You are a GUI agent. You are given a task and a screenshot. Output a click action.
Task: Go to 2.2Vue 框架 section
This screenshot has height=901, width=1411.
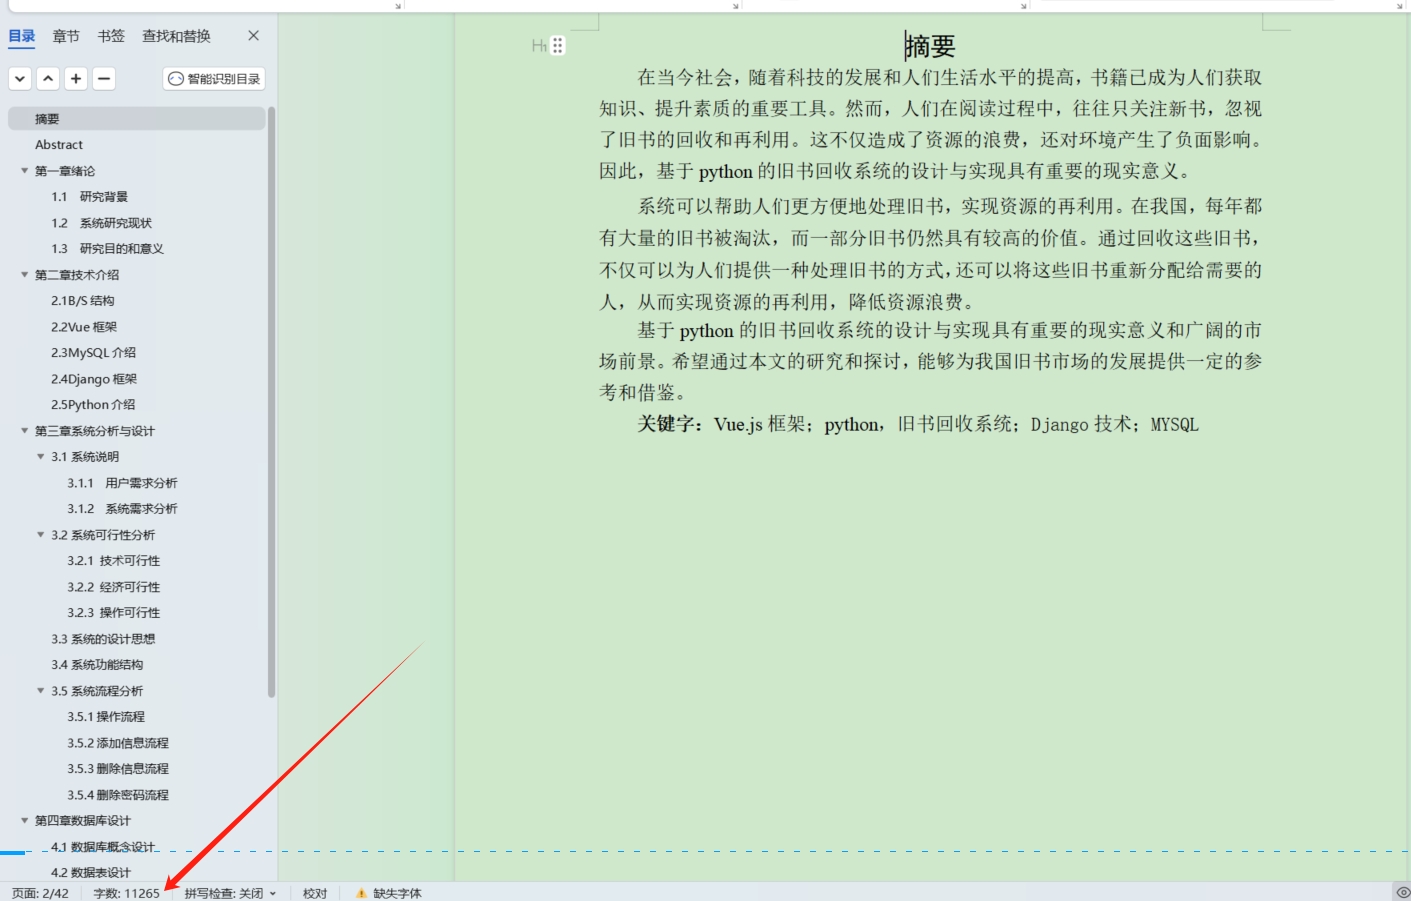click(84, 327)
